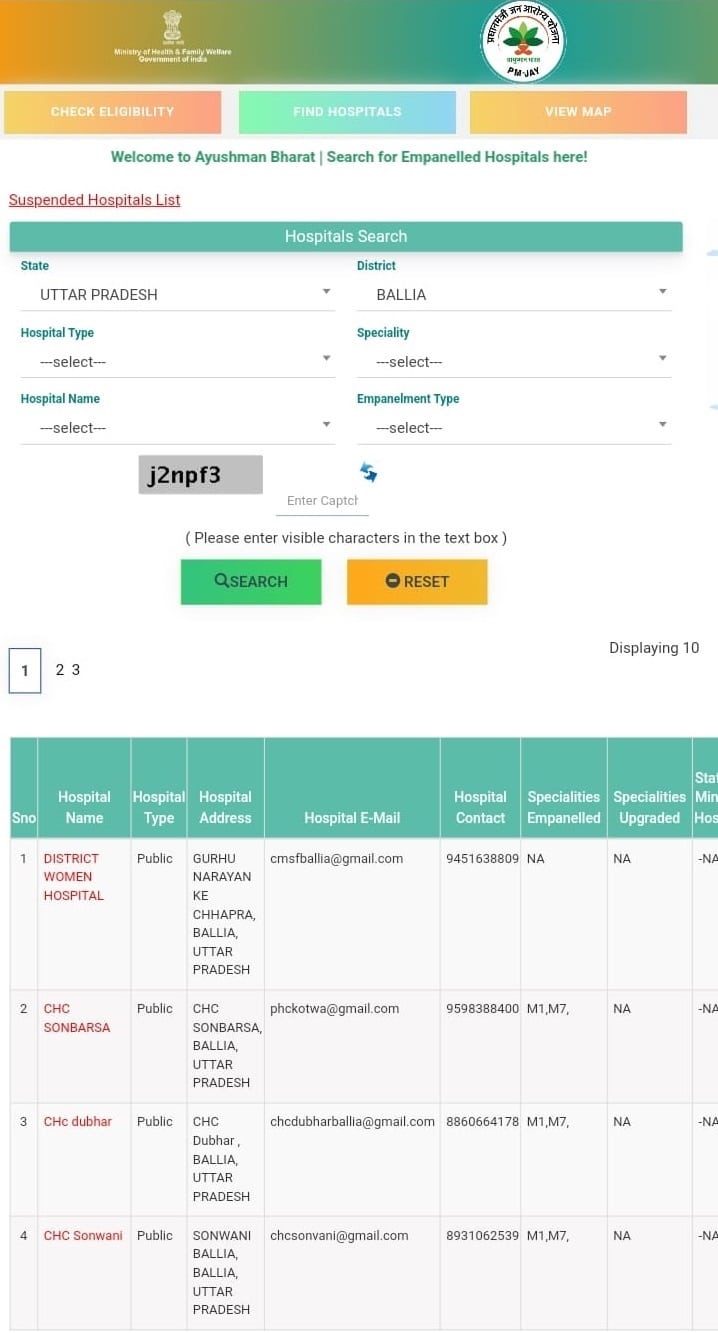The width and height of the screenshot is (718, 1333).
Task: Open CHC SONBARSA hospital details
Action: (x=76, y=1018)
